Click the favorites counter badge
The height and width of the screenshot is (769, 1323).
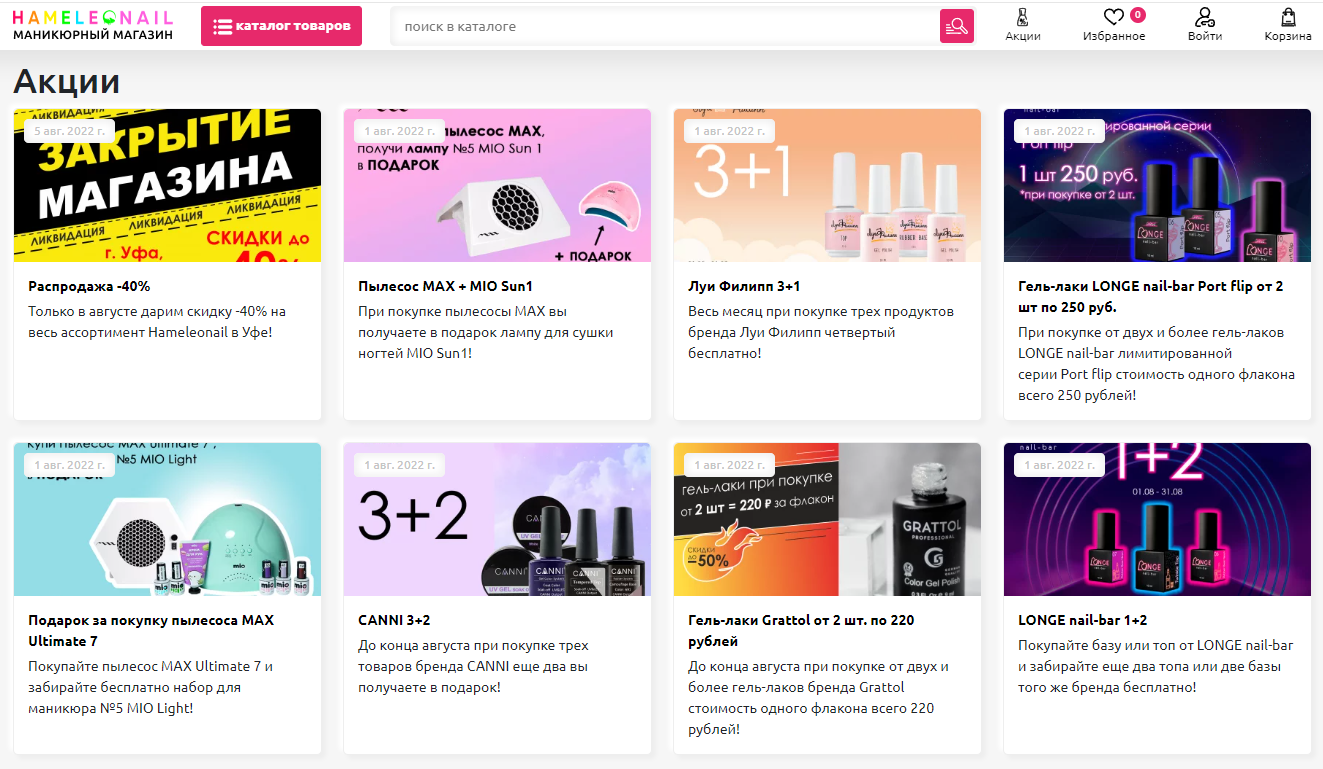click(1137, 14)
